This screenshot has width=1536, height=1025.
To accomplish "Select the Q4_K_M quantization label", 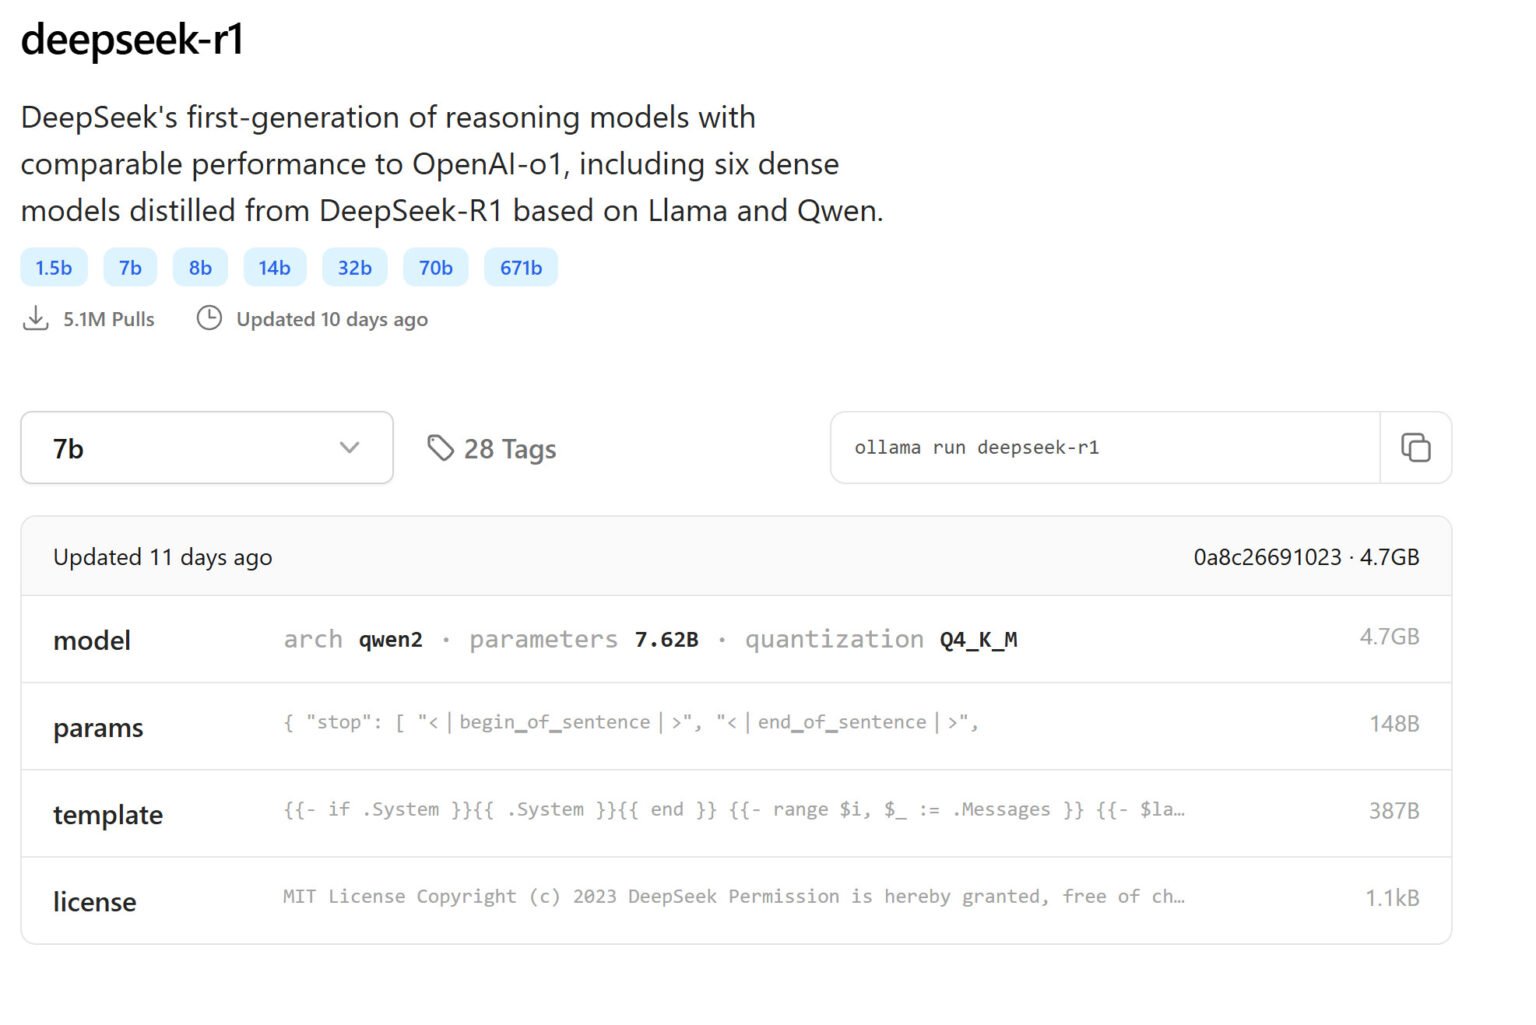I will 976,639.
